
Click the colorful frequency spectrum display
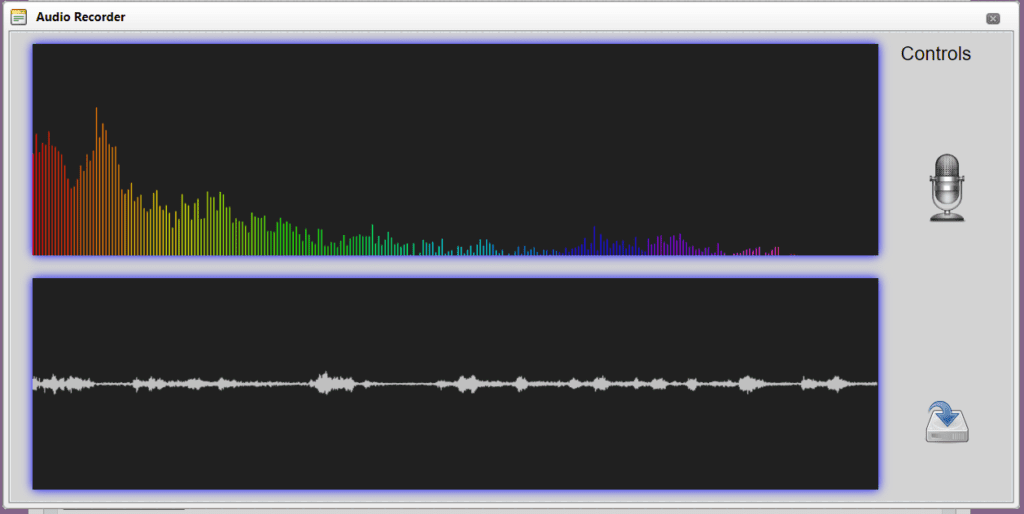pos(455,150)
